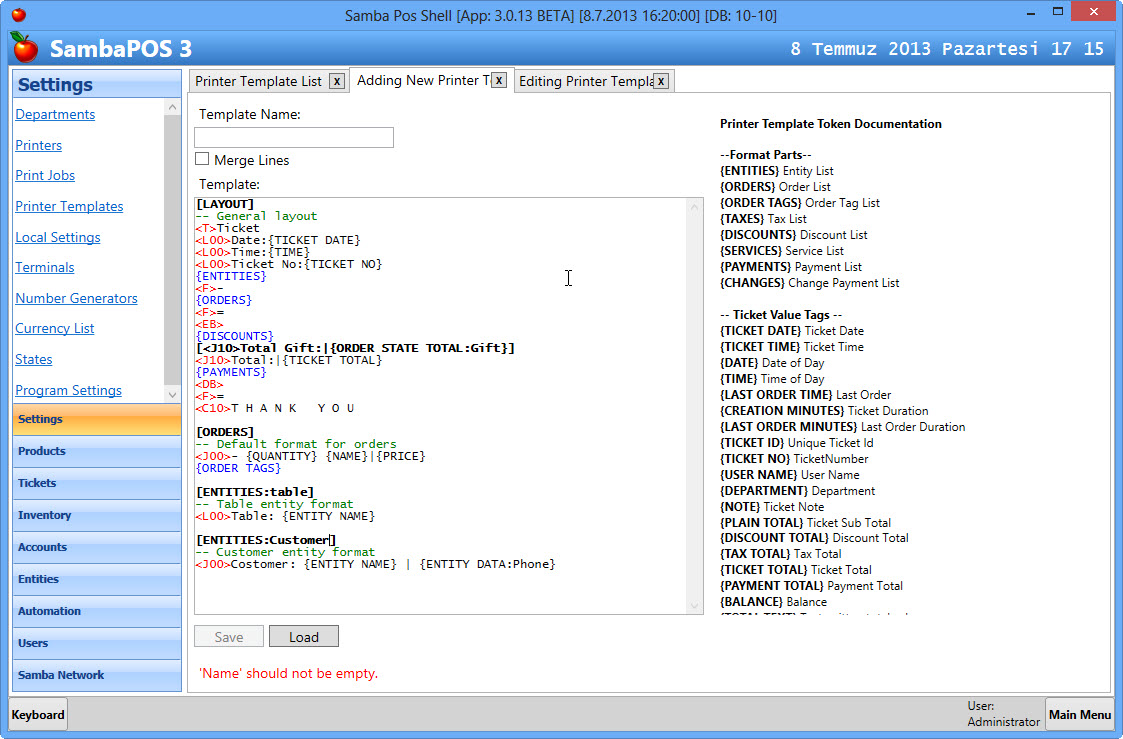Click the Template Name input field
The width and height of the screenshot is (1123, 739).
(294, 137)
